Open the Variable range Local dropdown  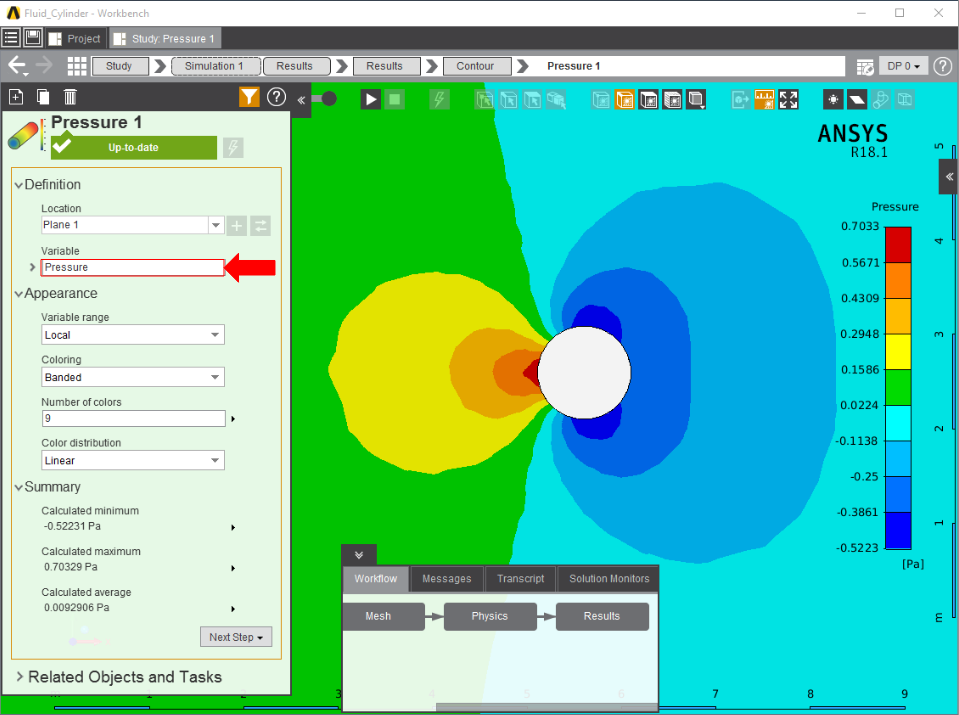coord(215,335)
